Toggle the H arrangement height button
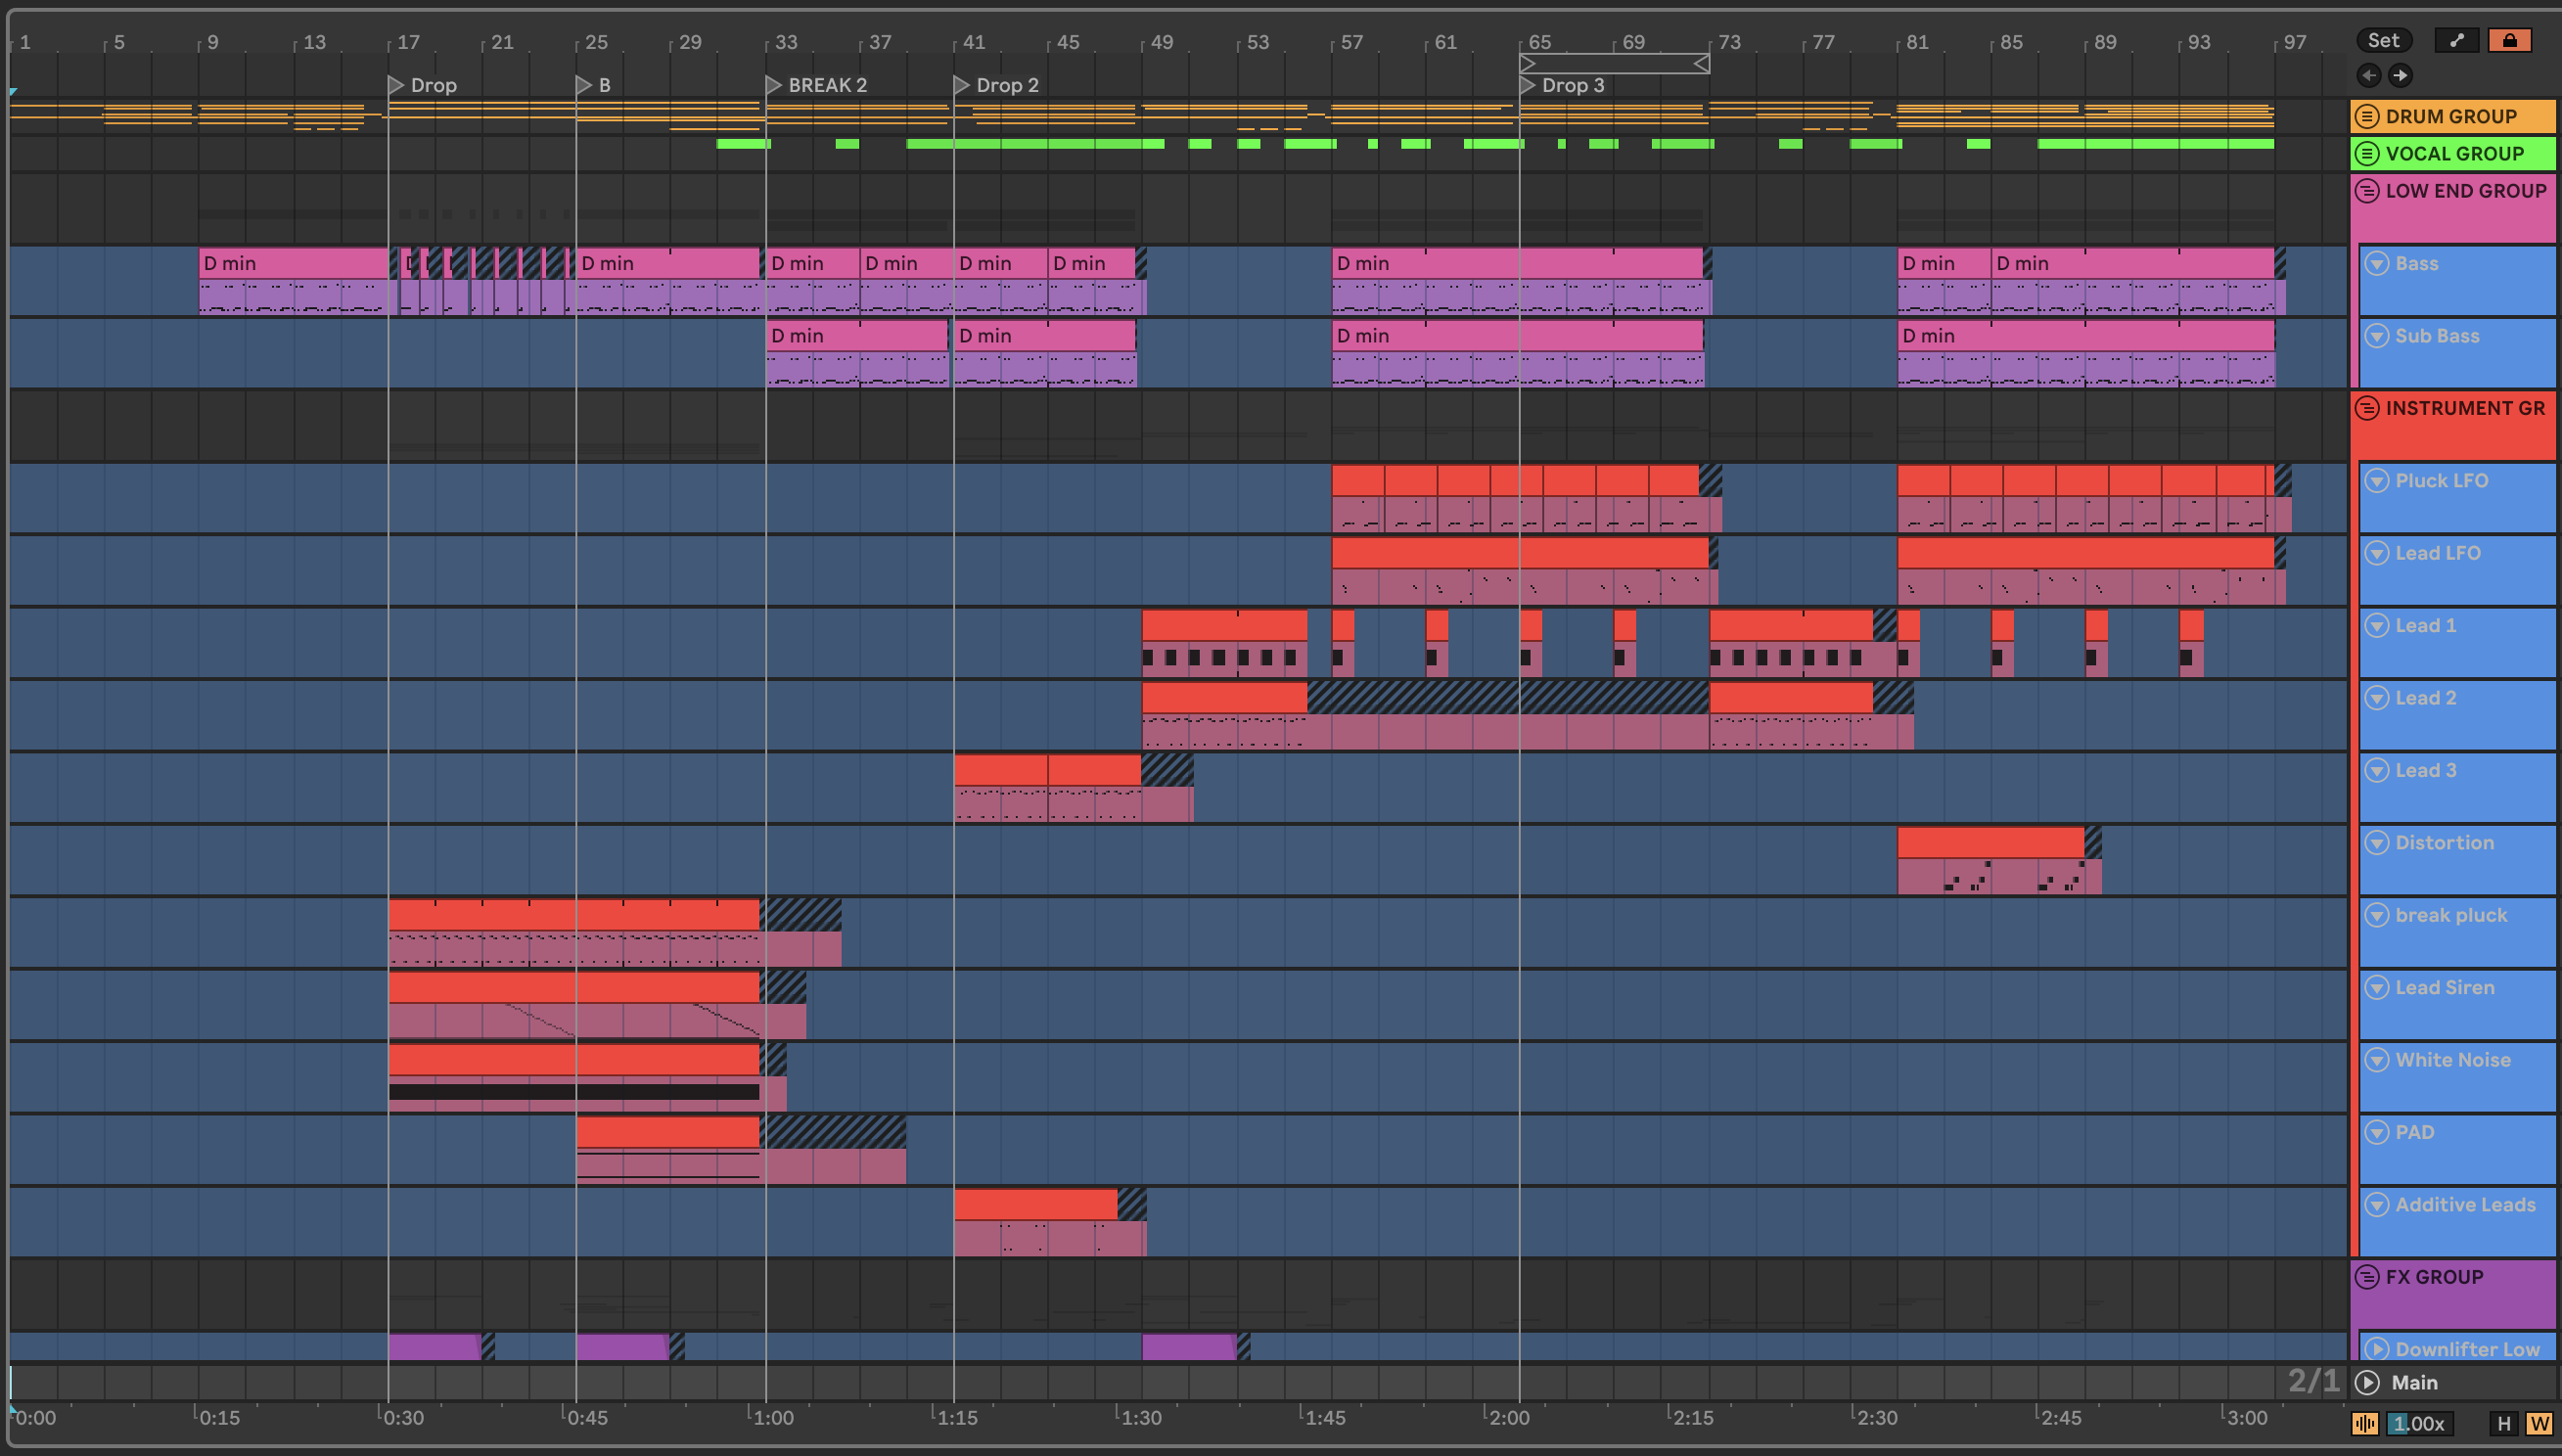This screenshot has width=2562, height=1456. tap(2504, 1423)
